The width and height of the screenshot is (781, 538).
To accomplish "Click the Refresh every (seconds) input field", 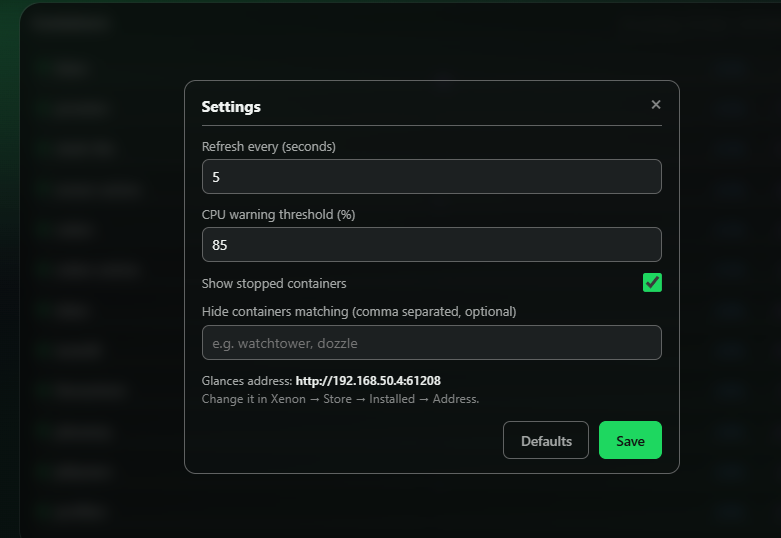I will (432, 176).
